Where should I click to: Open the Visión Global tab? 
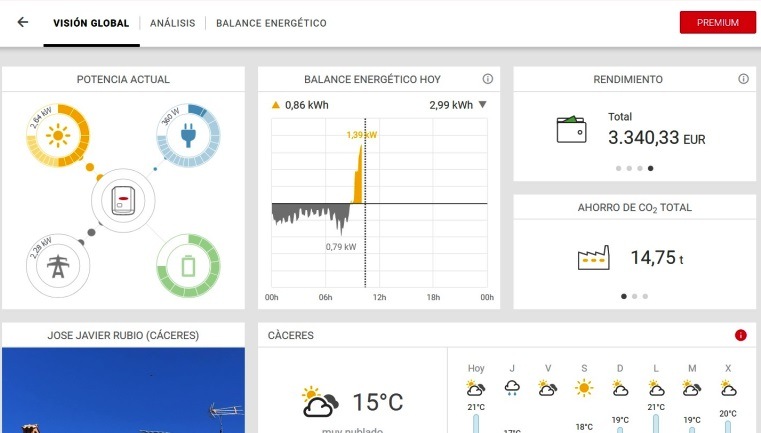91,23
